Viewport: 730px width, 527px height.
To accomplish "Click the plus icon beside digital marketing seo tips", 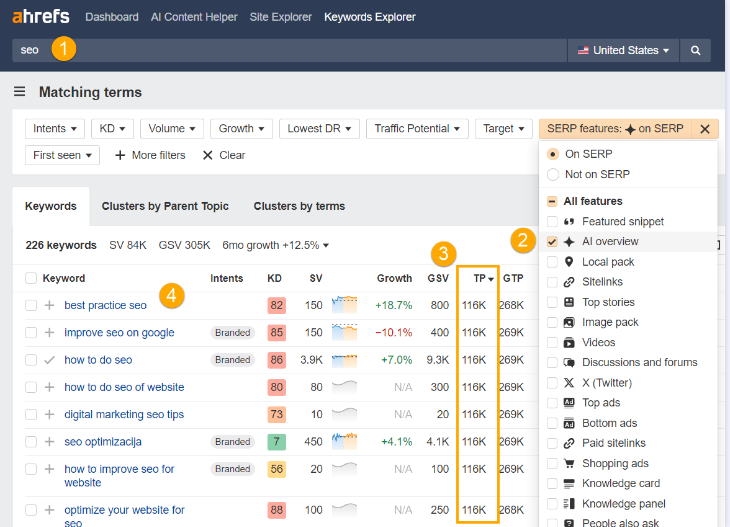I will point(49,414).
